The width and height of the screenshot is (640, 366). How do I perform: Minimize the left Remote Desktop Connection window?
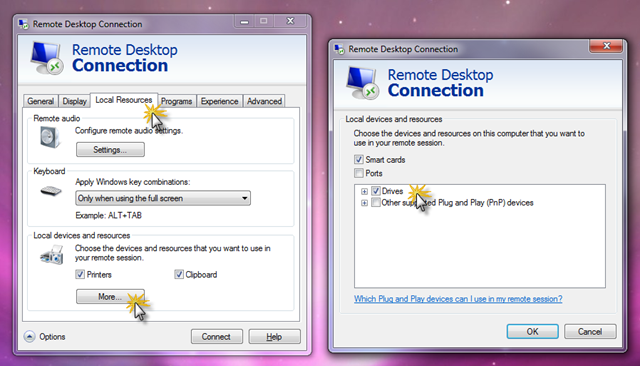244,21
